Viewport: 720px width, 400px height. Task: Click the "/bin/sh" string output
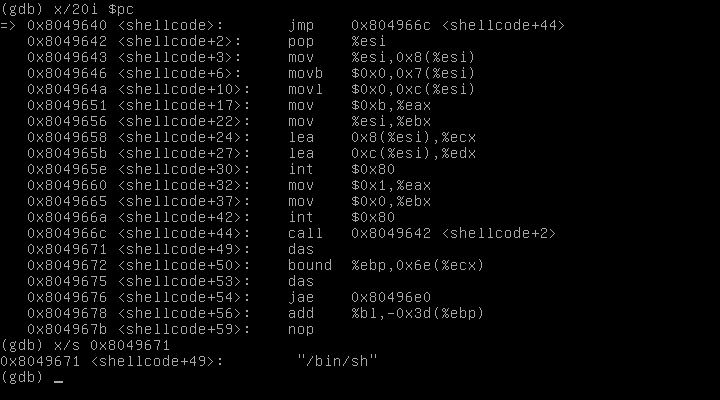click(x=337, y=361)
